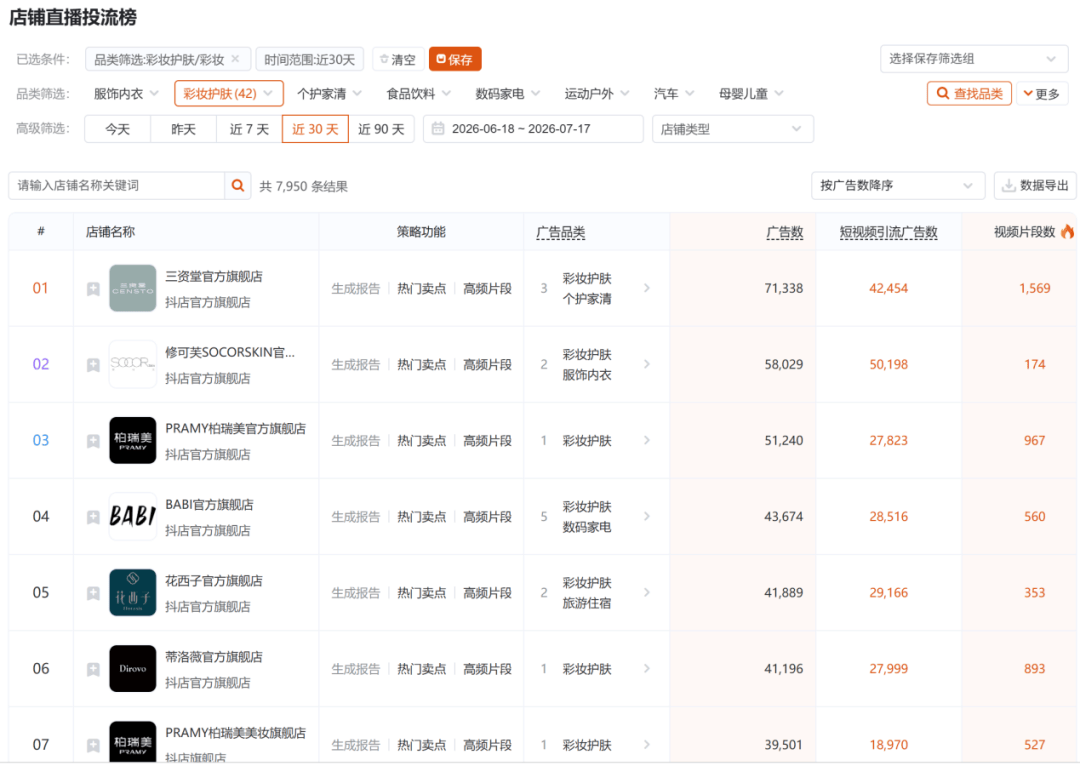This screenshot has width=1080, height=766.
Task: Click 高频片段 for 蒂洛薇官方旗舰店
Action: 488,669
